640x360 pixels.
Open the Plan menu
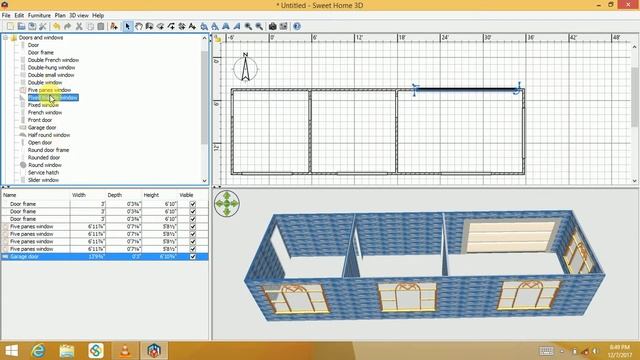tap(60, 16)
